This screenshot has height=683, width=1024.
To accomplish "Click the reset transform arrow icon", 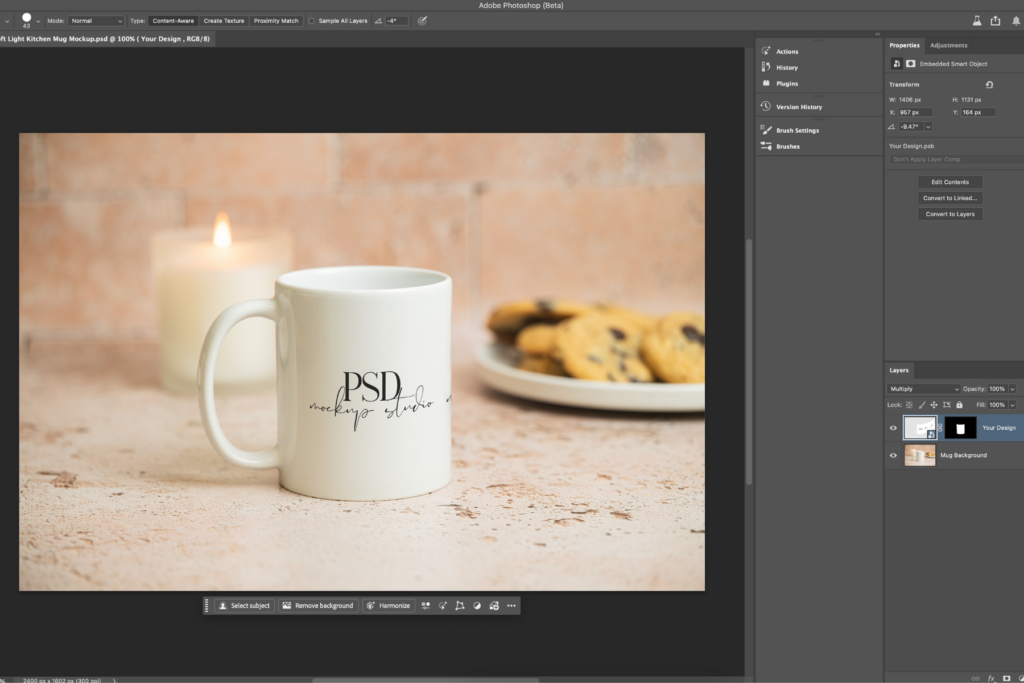I will click(x=989, y=85).
